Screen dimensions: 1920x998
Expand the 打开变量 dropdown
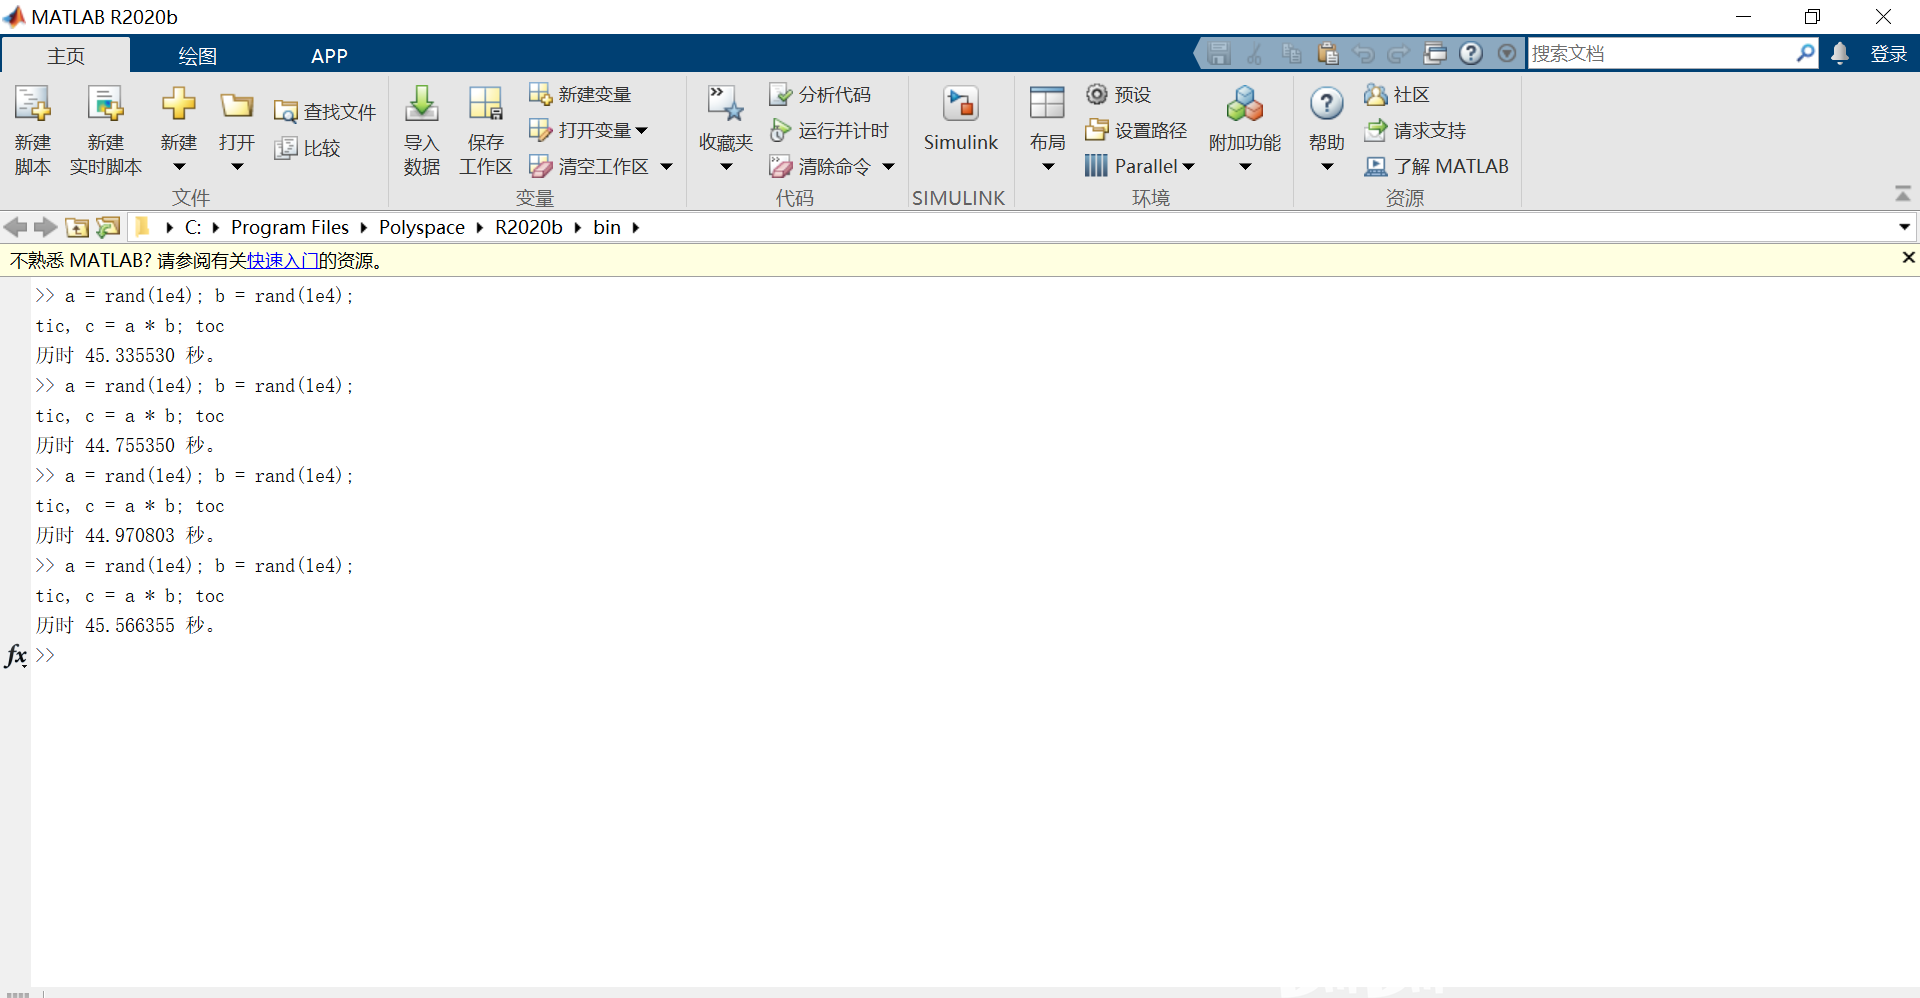641,130
